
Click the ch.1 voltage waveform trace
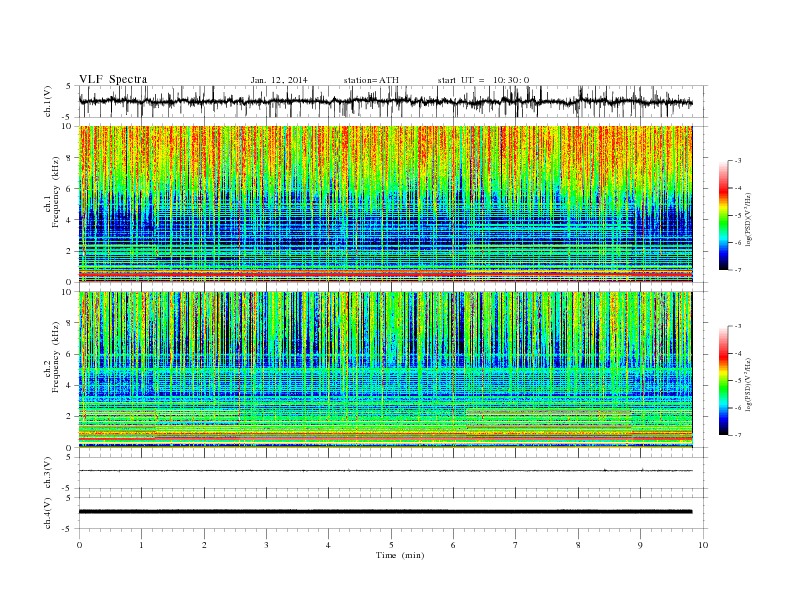[x=385, y=102]
